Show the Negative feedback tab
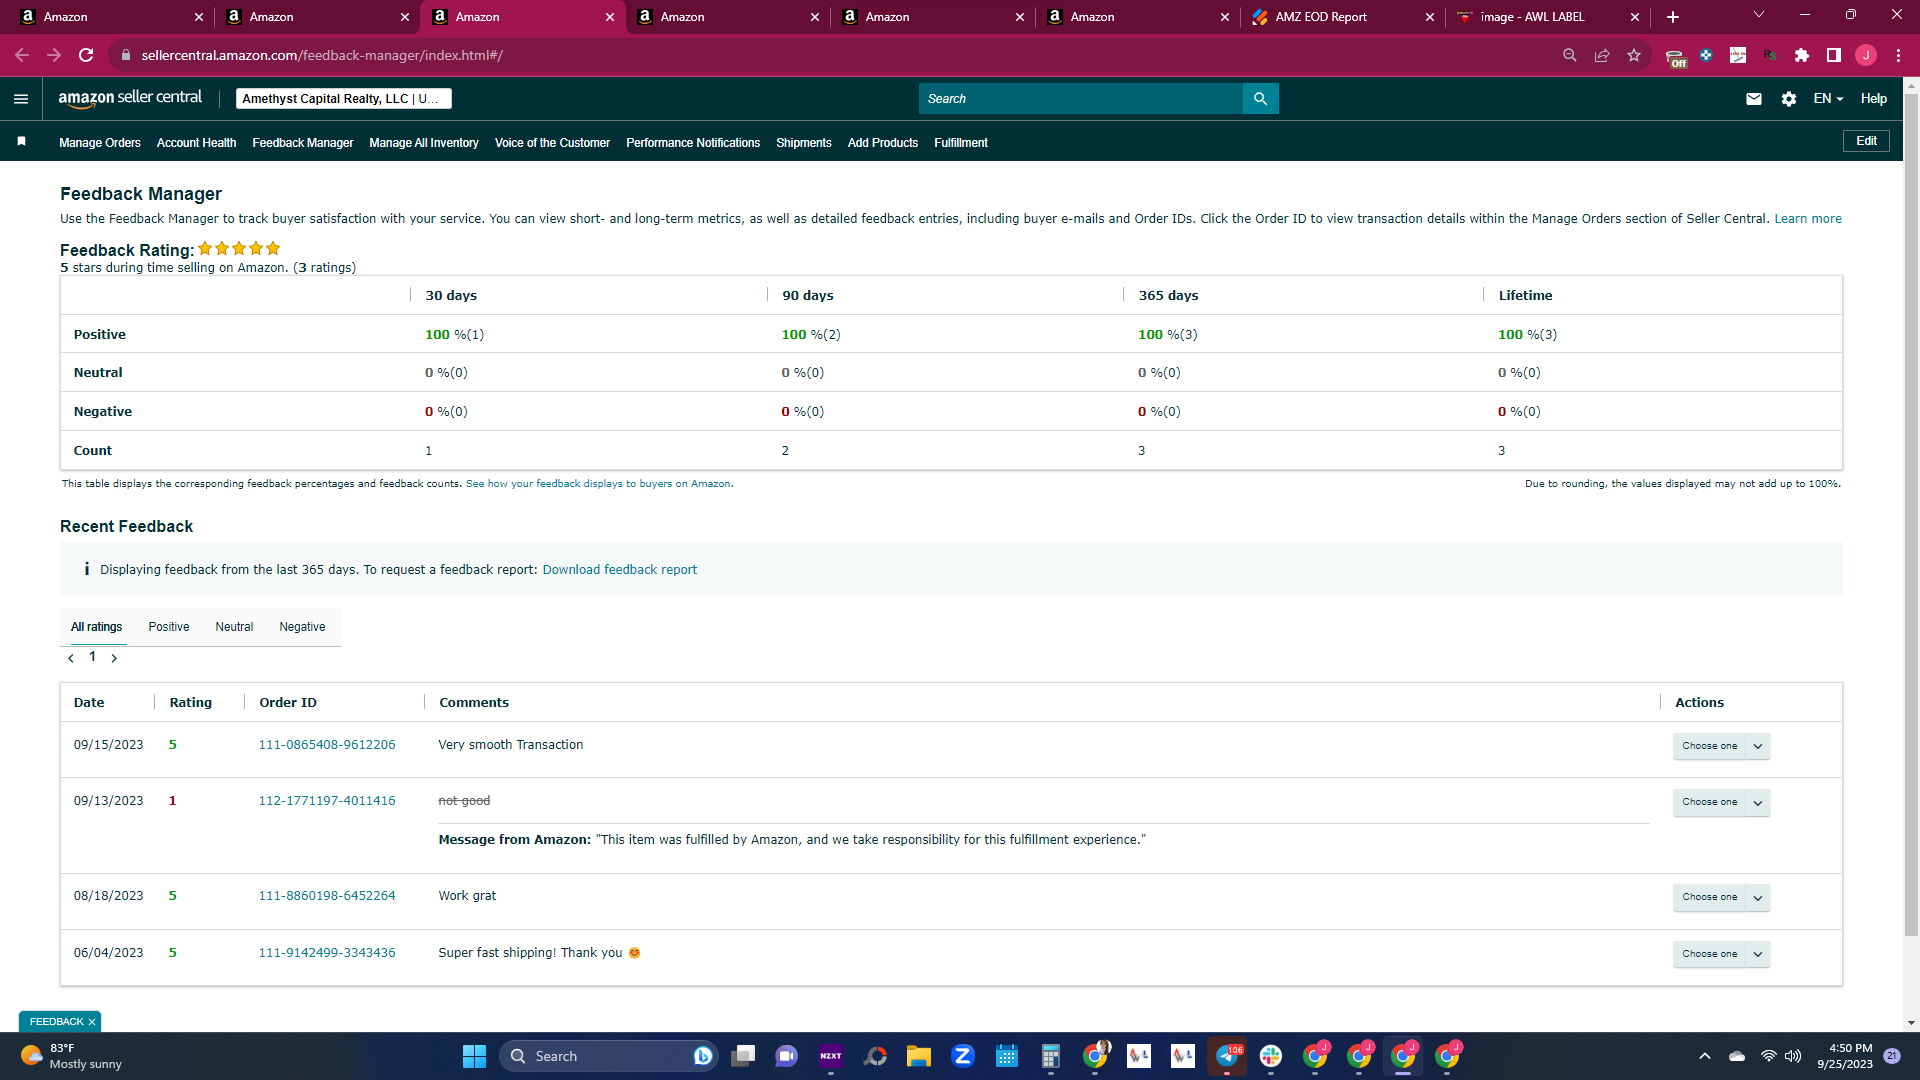The image size is (1920, 1080). point(302,627)
